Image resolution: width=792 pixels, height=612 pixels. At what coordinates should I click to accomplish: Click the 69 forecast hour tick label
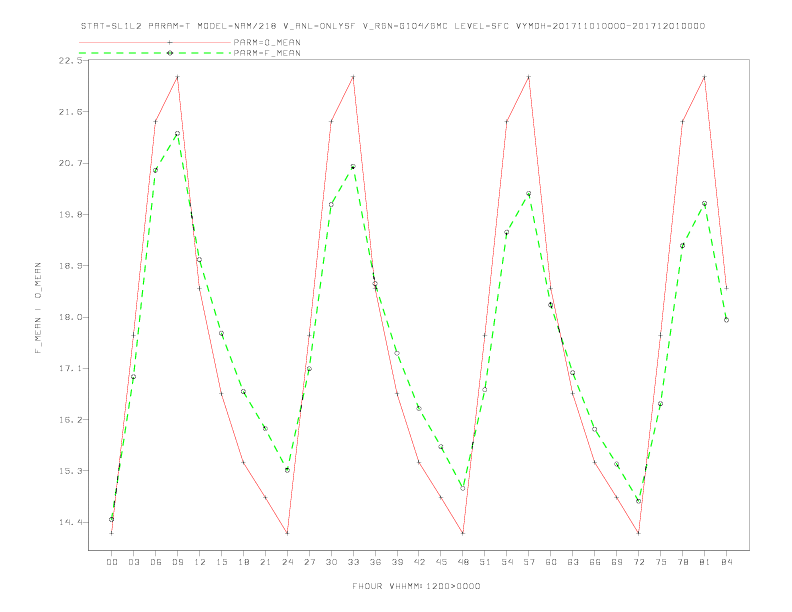pos(617,562)
